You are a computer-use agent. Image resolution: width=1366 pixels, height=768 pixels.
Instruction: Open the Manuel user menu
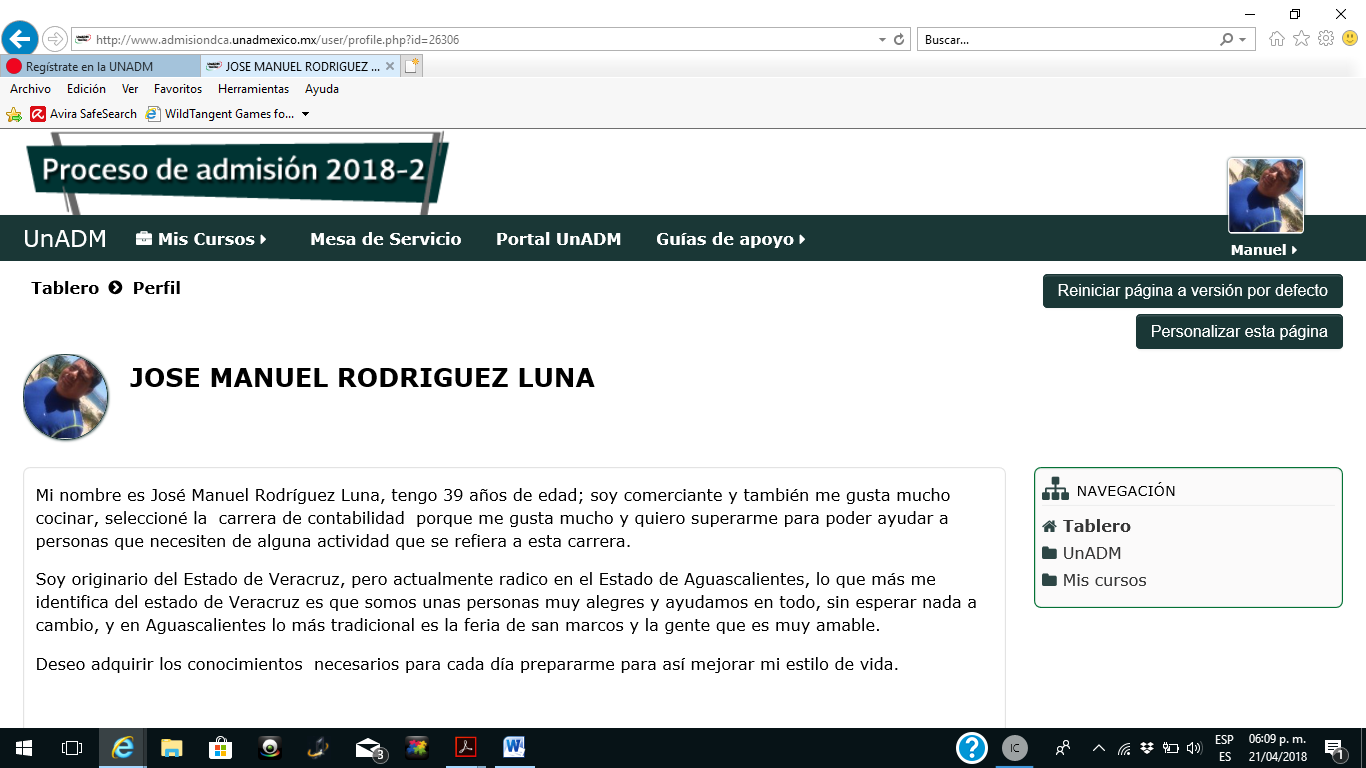(x=1264, y=250)
